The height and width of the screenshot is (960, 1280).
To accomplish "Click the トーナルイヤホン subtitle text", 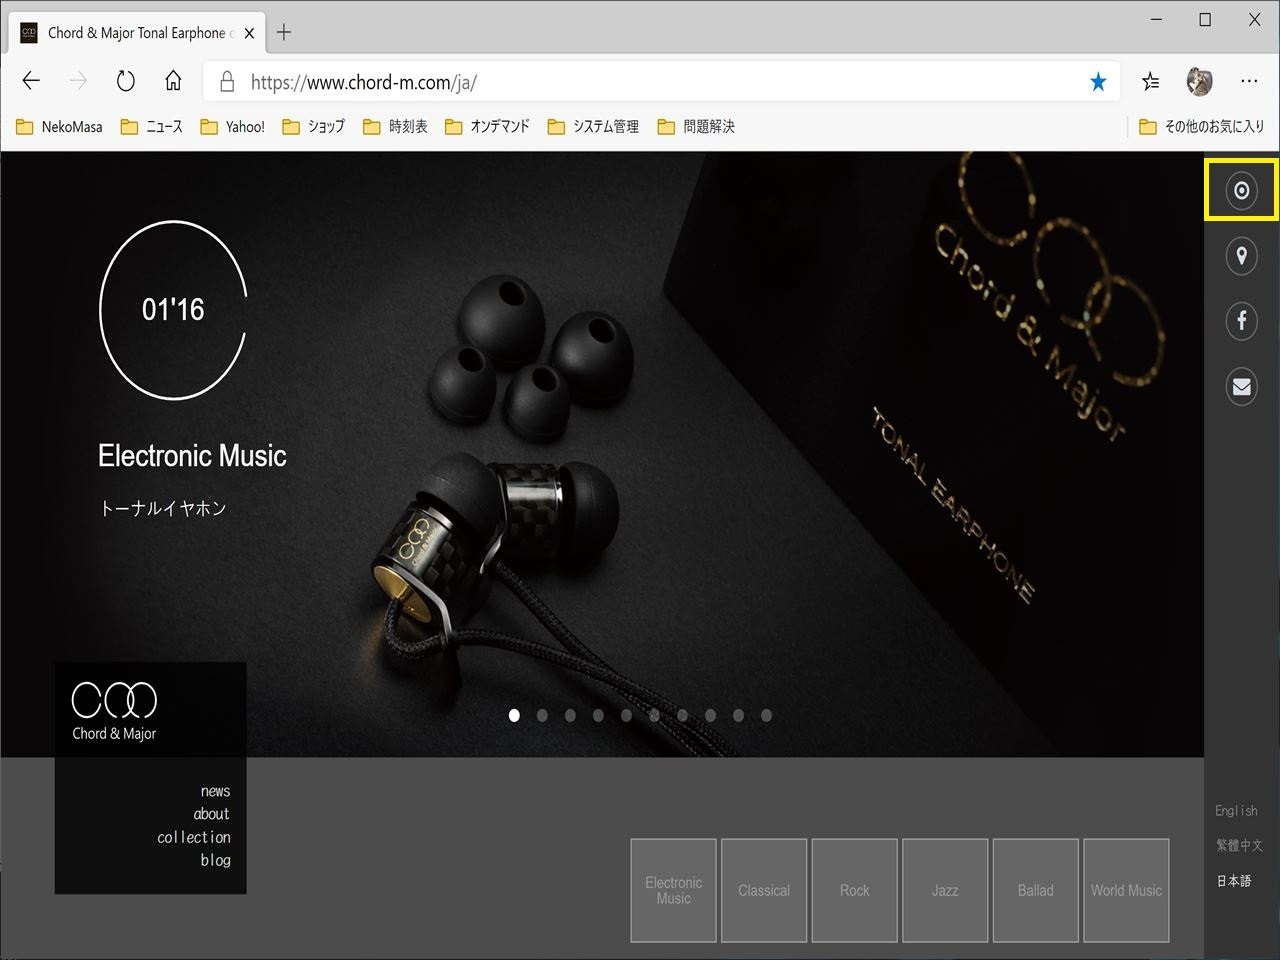I will [163, 508].
